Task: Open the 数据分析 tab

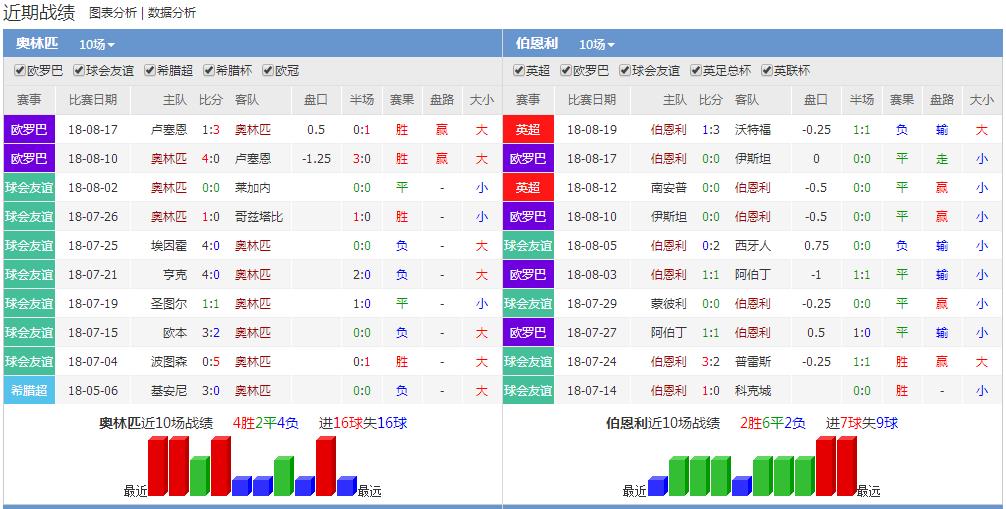Action: point(172,13)
